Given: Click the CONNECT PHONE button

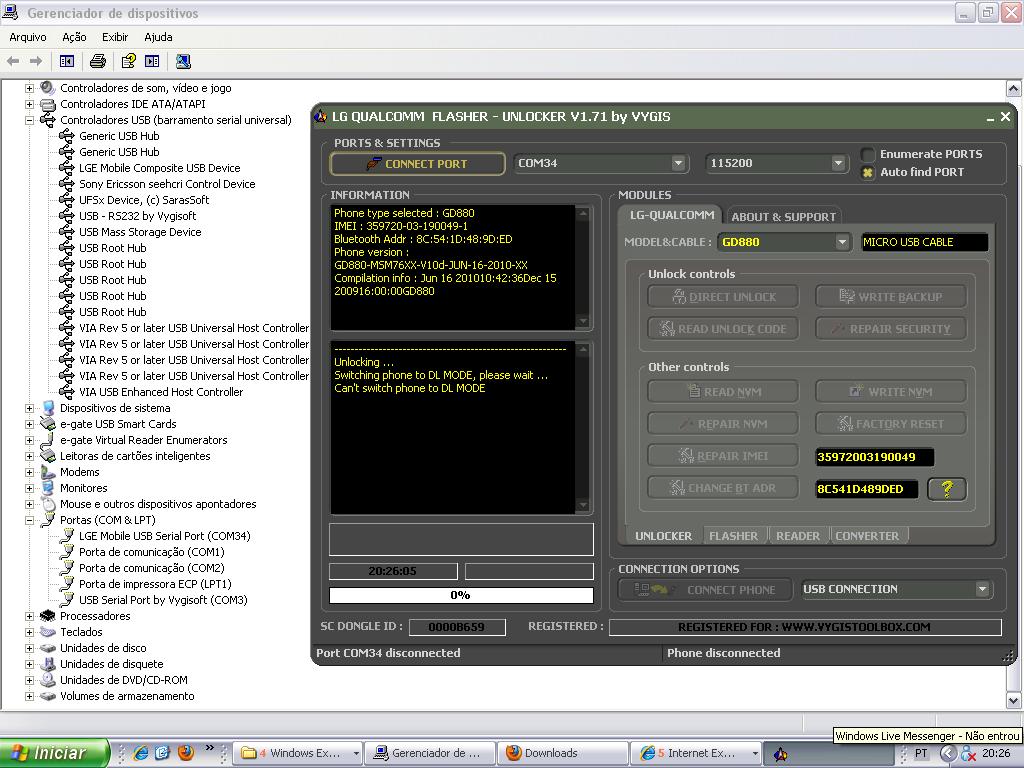Looking at the screenshot, I should click(705, 590).
